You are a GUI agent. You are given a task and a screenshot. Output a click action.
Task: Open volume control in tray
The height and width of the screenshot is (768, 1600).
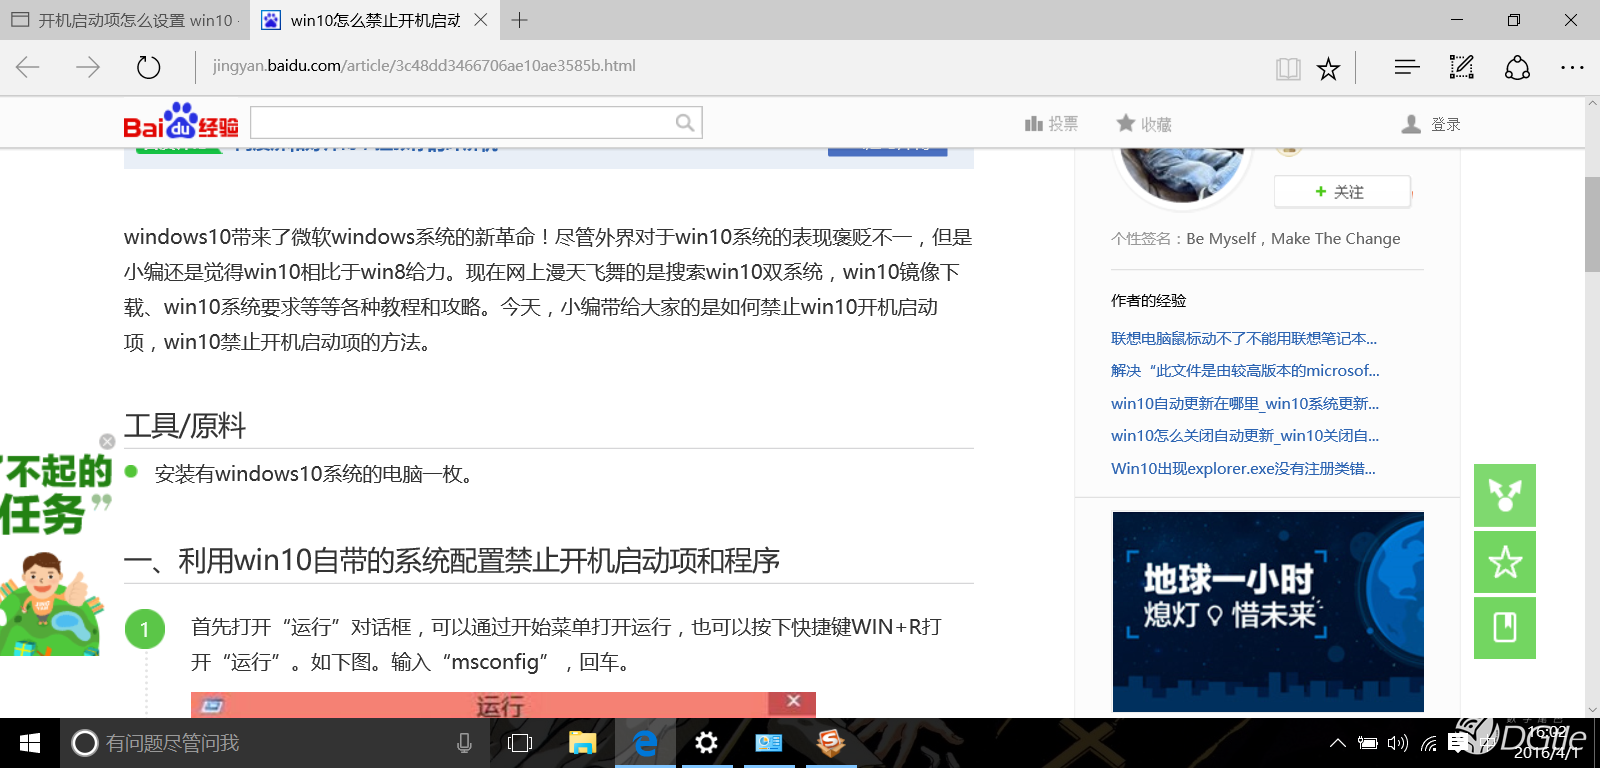point(1398,743)
